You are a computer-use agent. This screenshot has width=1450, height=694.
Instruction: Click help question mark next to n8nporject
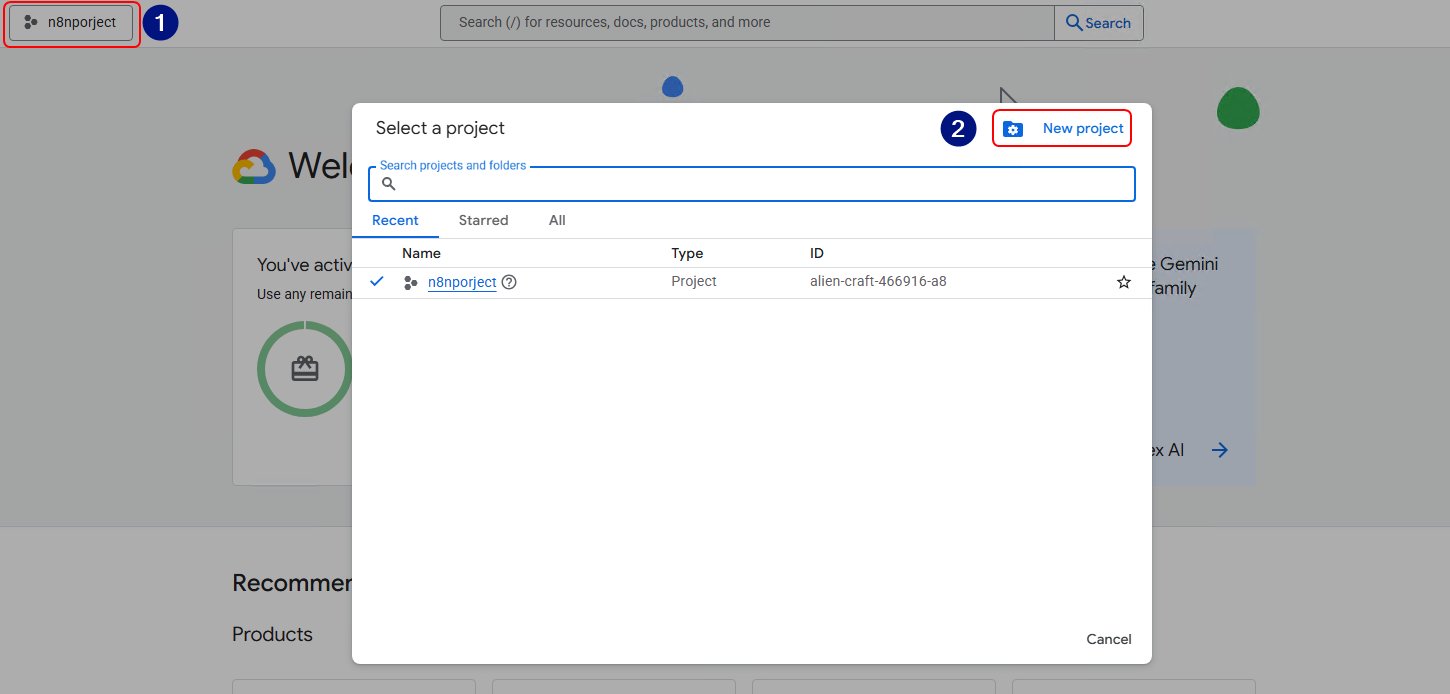click(509, 282)
